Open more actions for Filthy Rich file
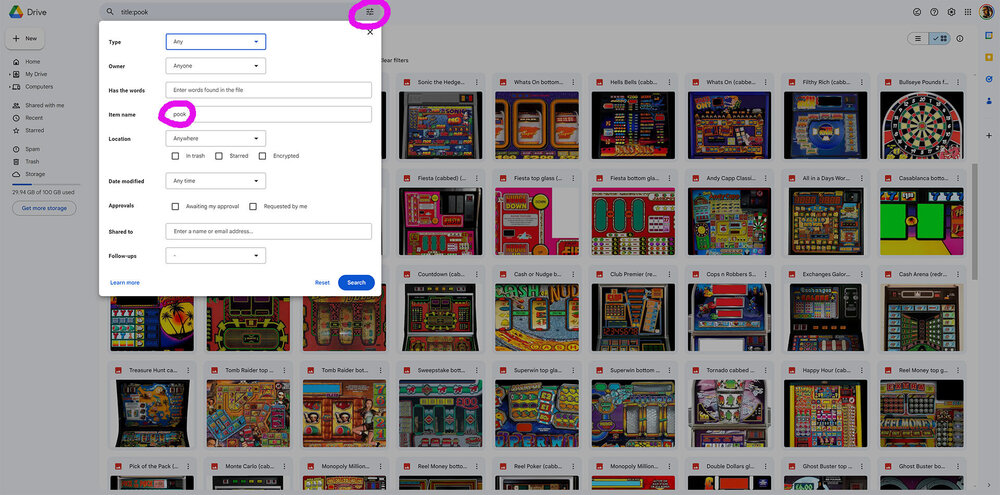The height and width of the screenshot is (495, 1000). pos(862,82)
